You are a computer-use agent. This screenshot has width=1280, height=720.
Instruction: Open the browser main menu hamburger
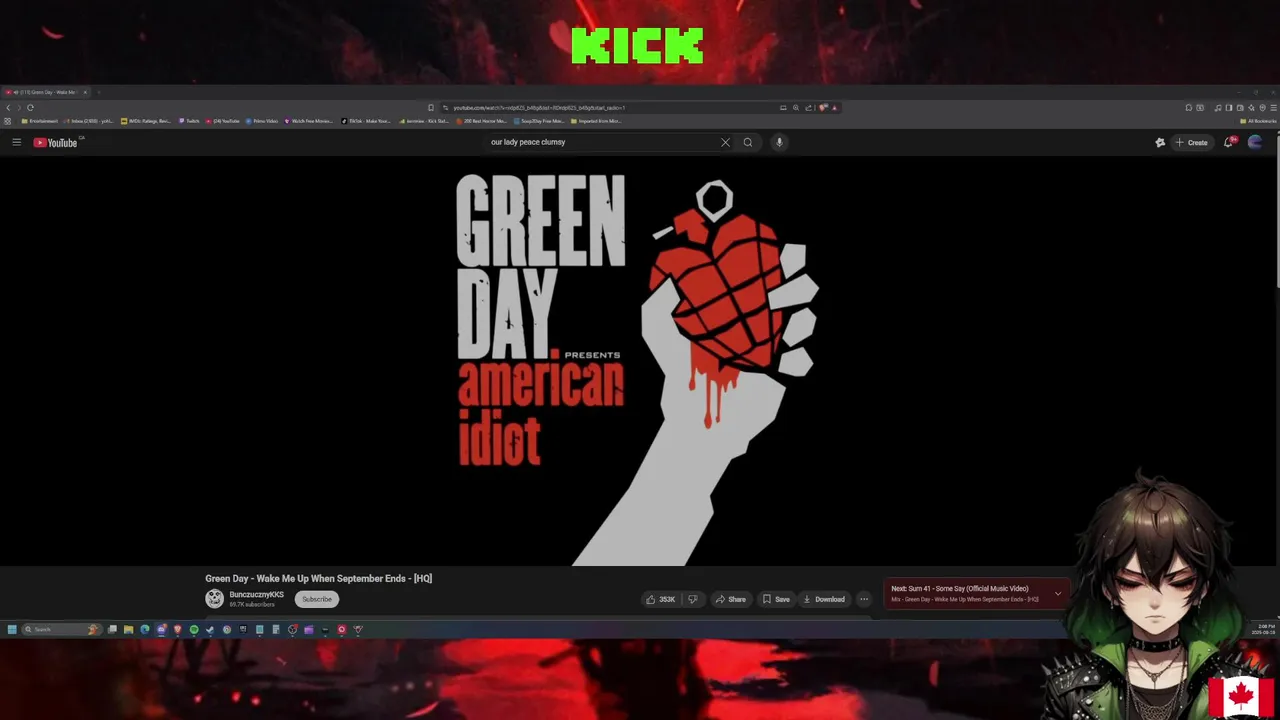(x=1273, y=107)
